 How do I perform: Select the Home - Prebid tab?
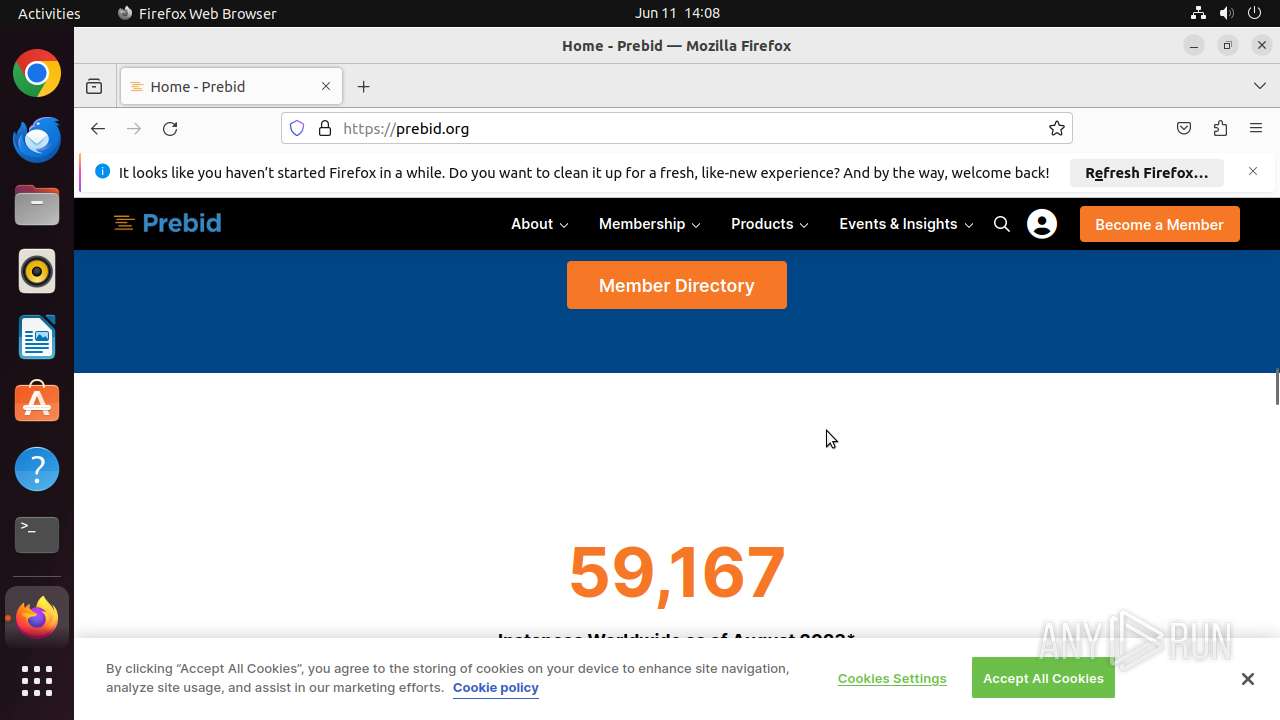(231, 87)
